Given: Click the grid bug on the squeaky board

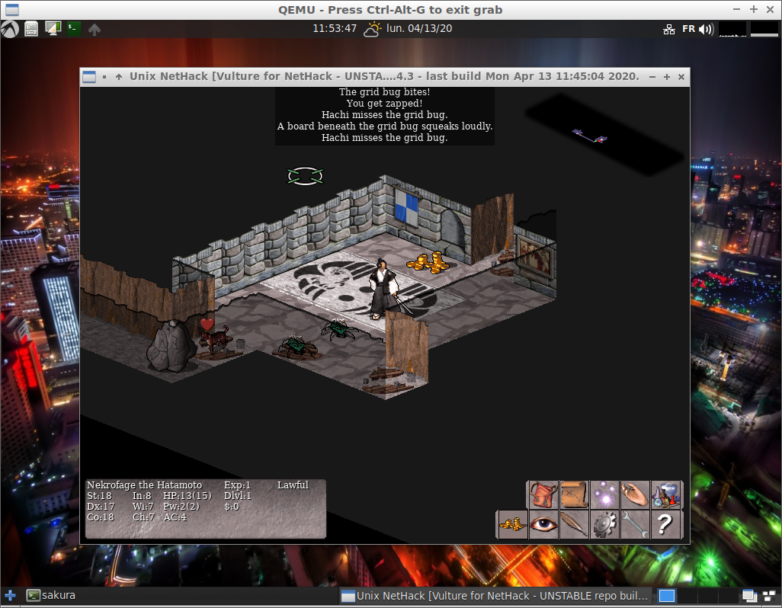Looking at the screenshot, I should point(298,347).
